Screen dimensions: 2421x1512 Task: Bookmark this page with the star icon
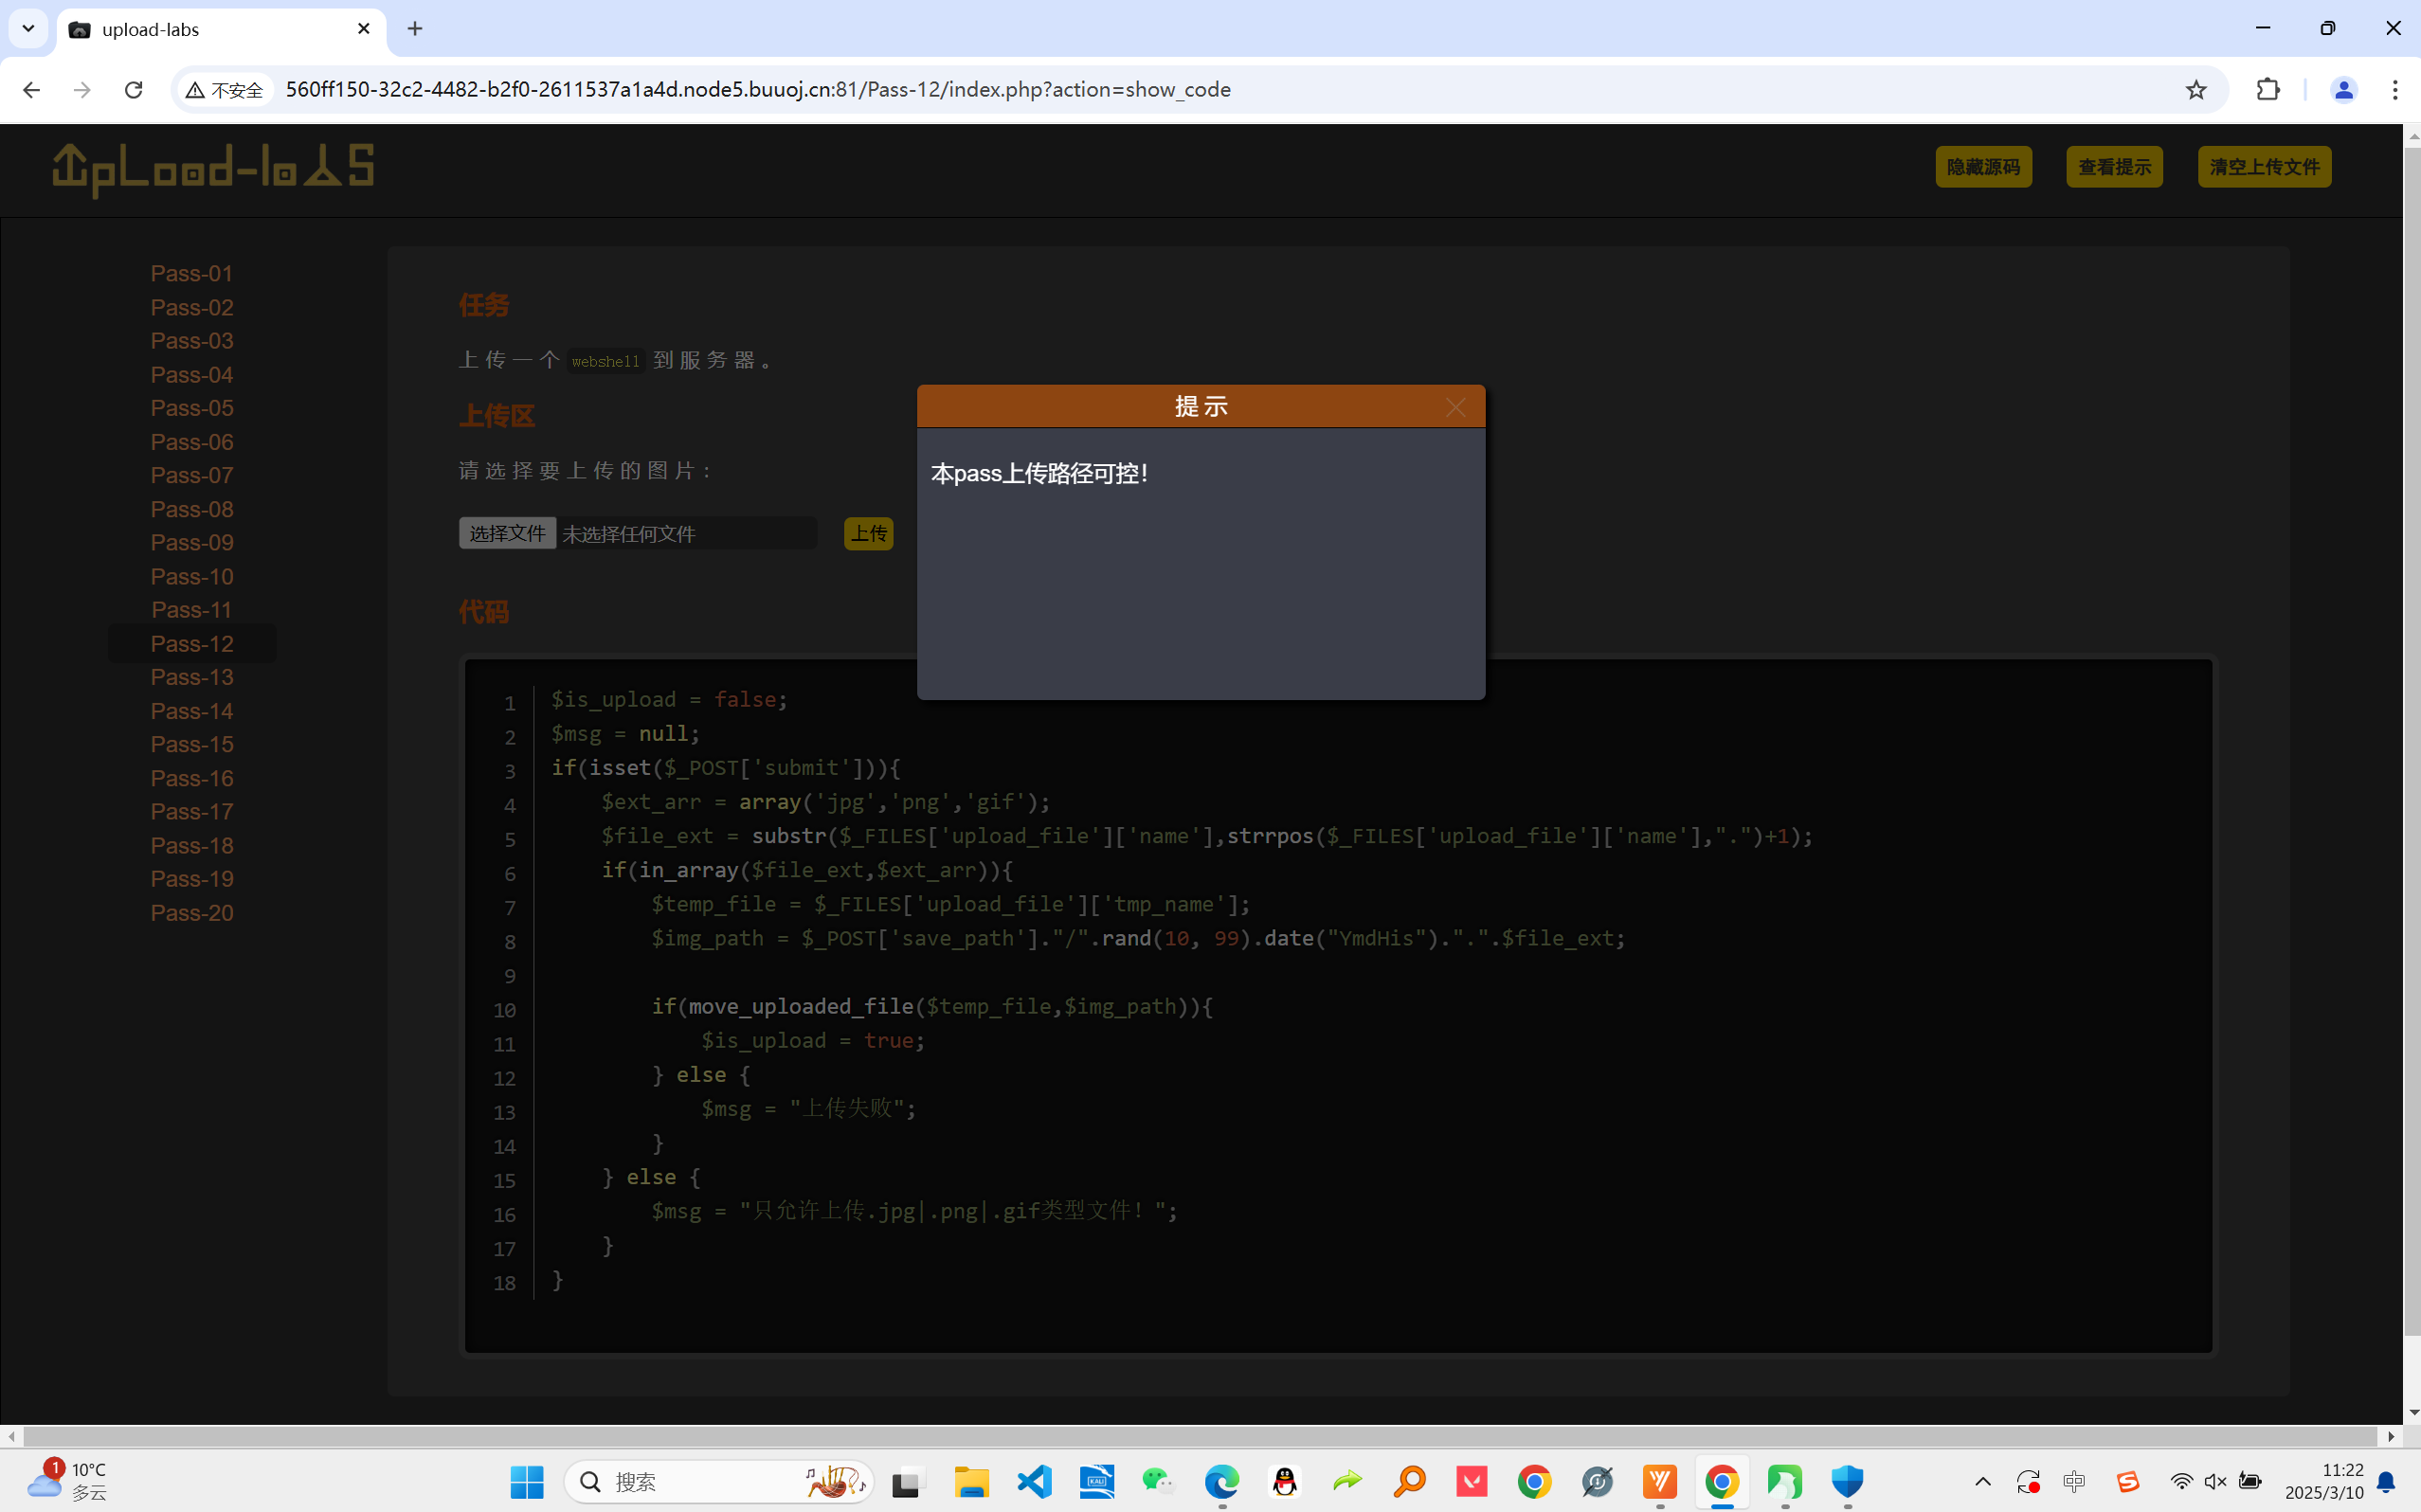tap(2196, 90)
